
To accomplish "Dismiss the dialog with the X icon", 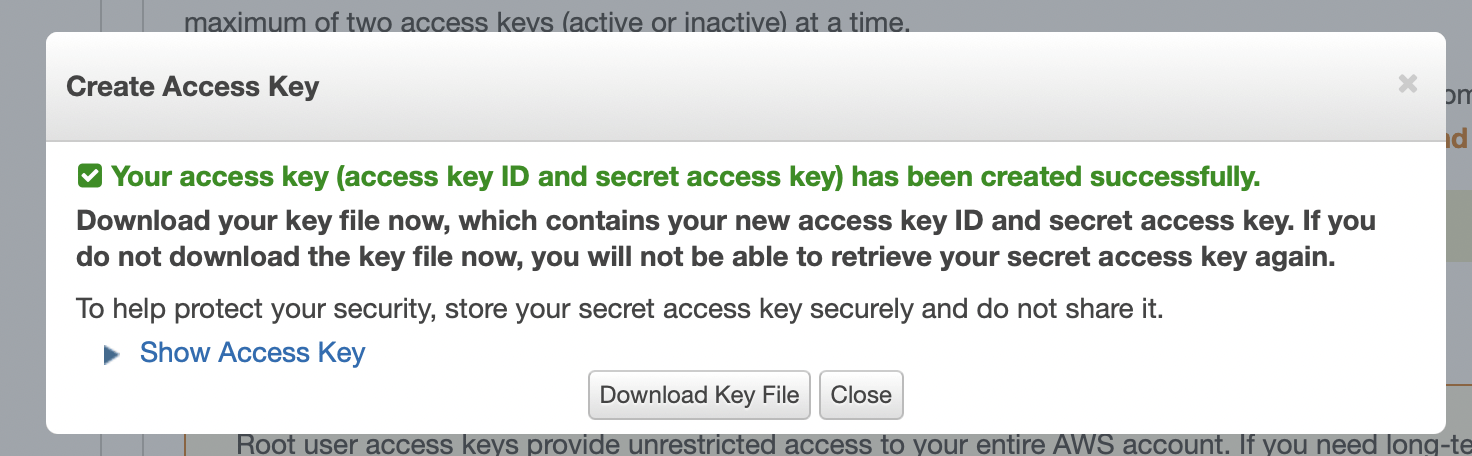I will [1408, 84].
